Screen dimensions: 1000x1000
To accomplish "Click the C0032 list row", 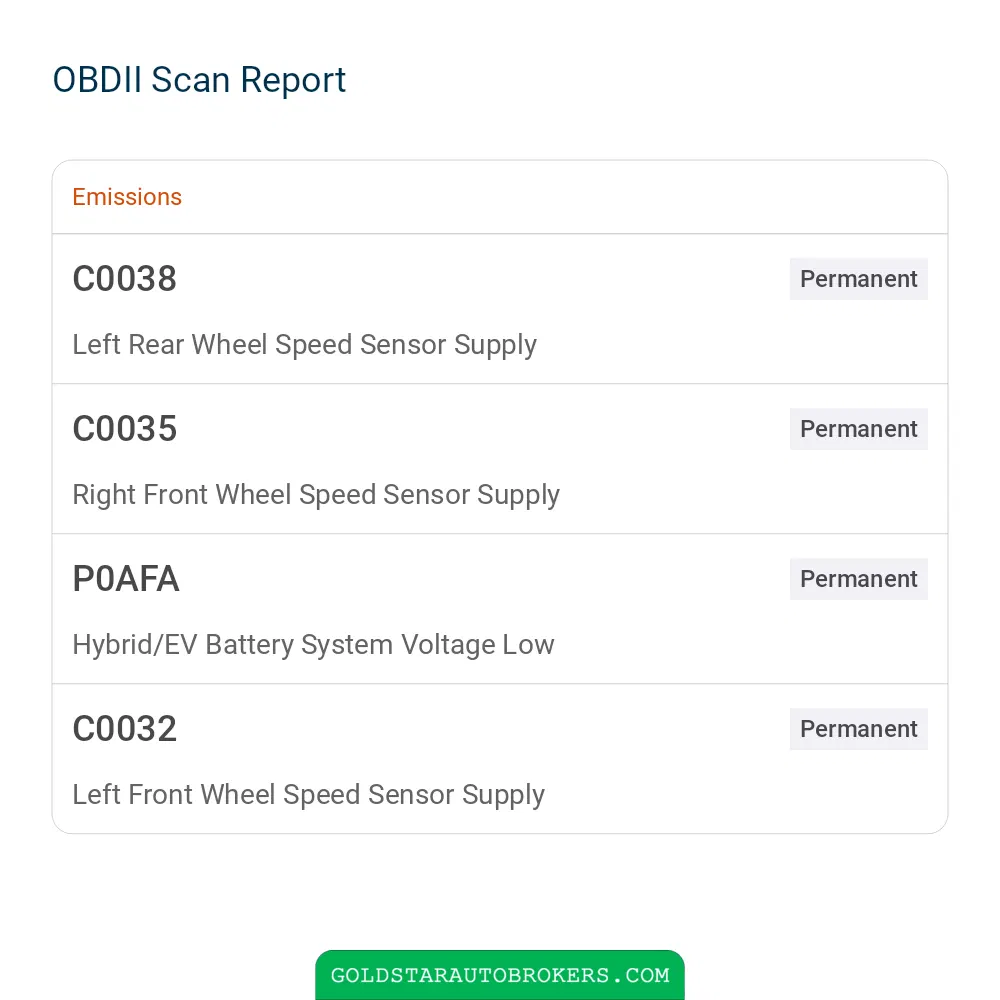I will (x=500, y=759).
